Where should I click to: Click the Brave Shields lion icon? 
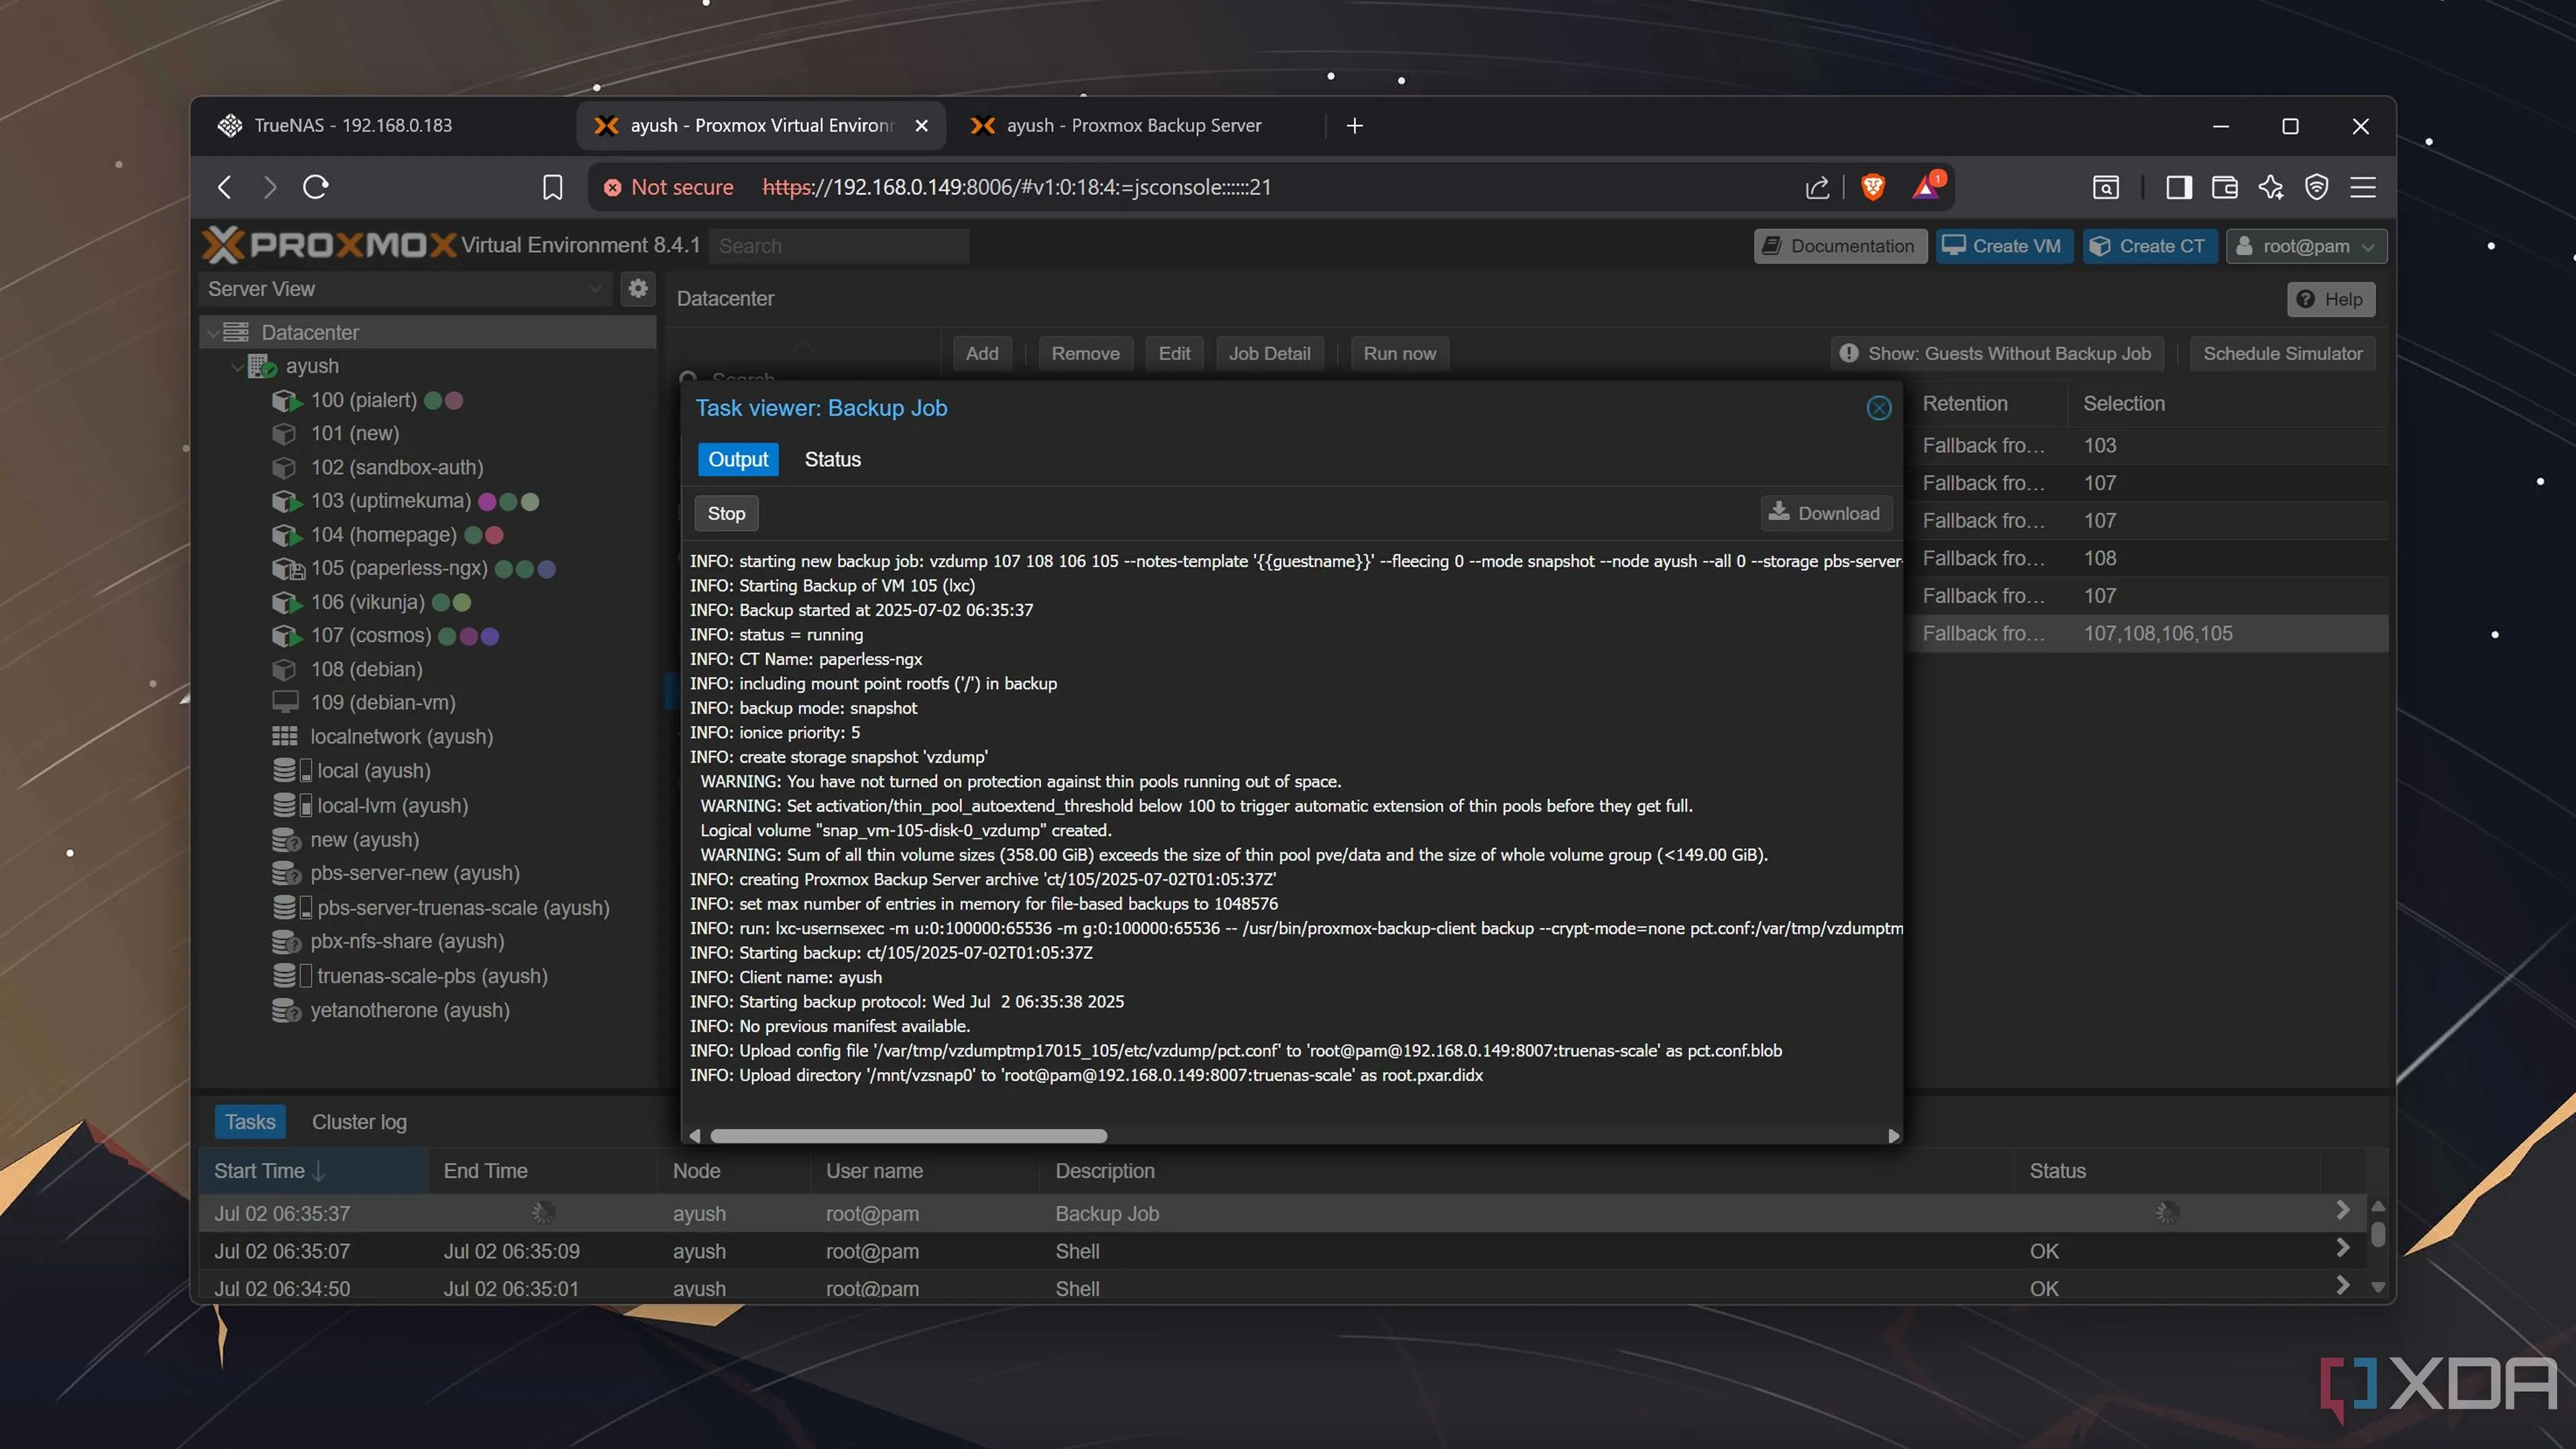click(x=1873, y=187)
